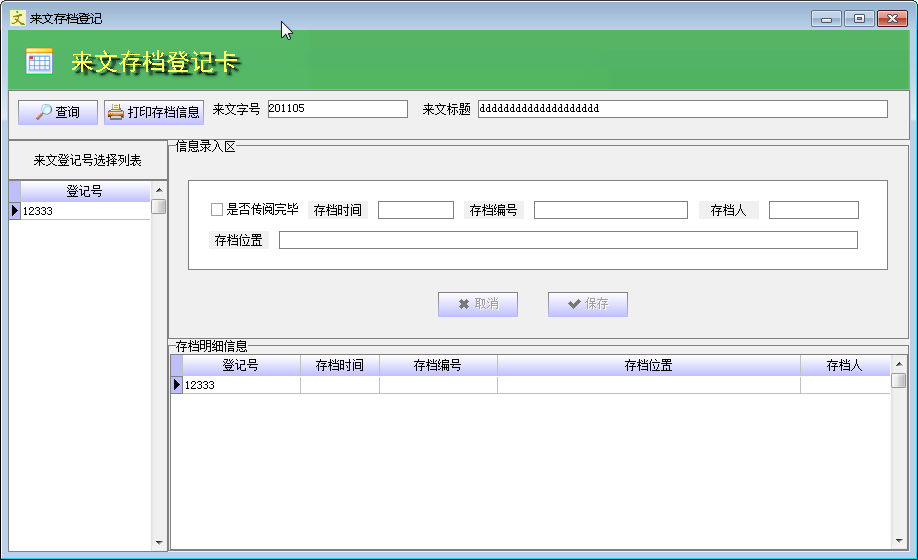Click the X icon on 取消 button
Screen dimensions: 918x560
[x=464, y=304]
